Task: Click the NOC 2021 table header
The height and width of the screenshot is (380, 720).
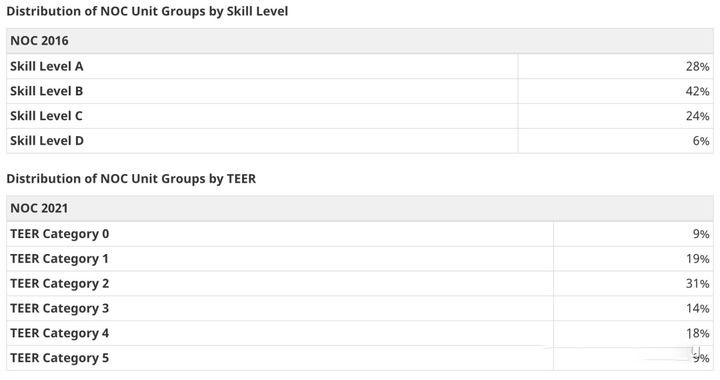Action: tap(39, 208)
